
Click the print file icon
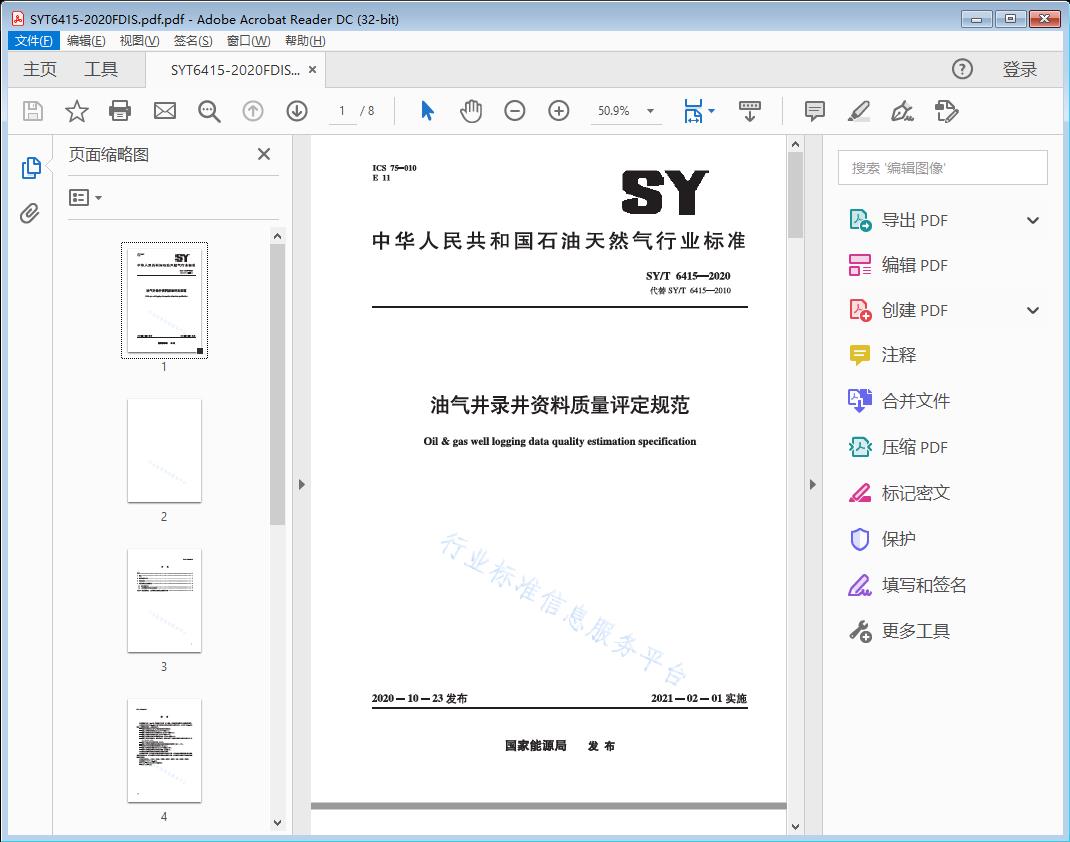[120, 111]
